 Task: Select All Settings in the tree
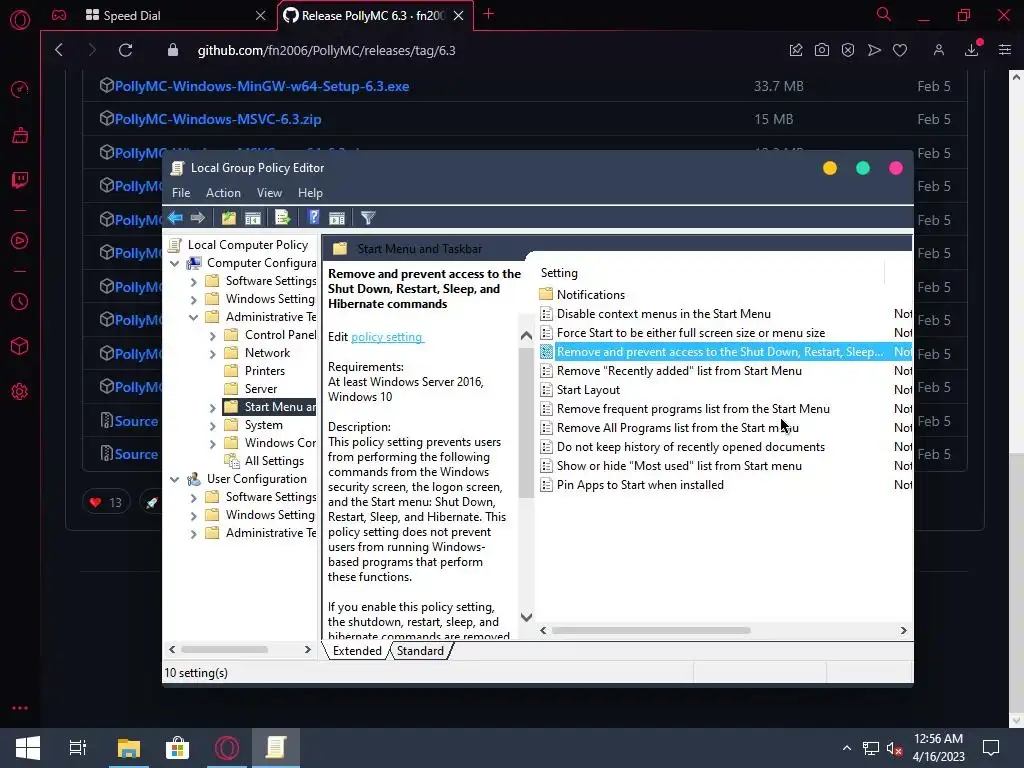(x=274, y=461)
